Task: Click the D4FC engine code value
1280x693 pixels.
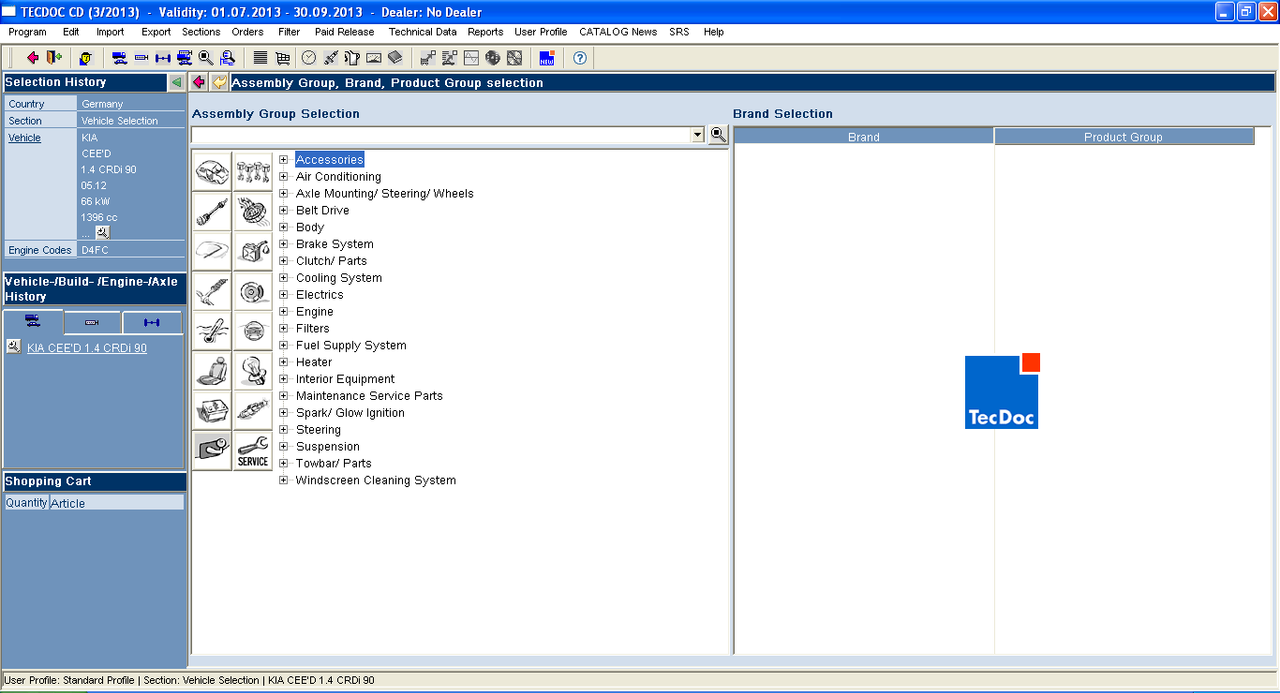Action: (95, 250)
